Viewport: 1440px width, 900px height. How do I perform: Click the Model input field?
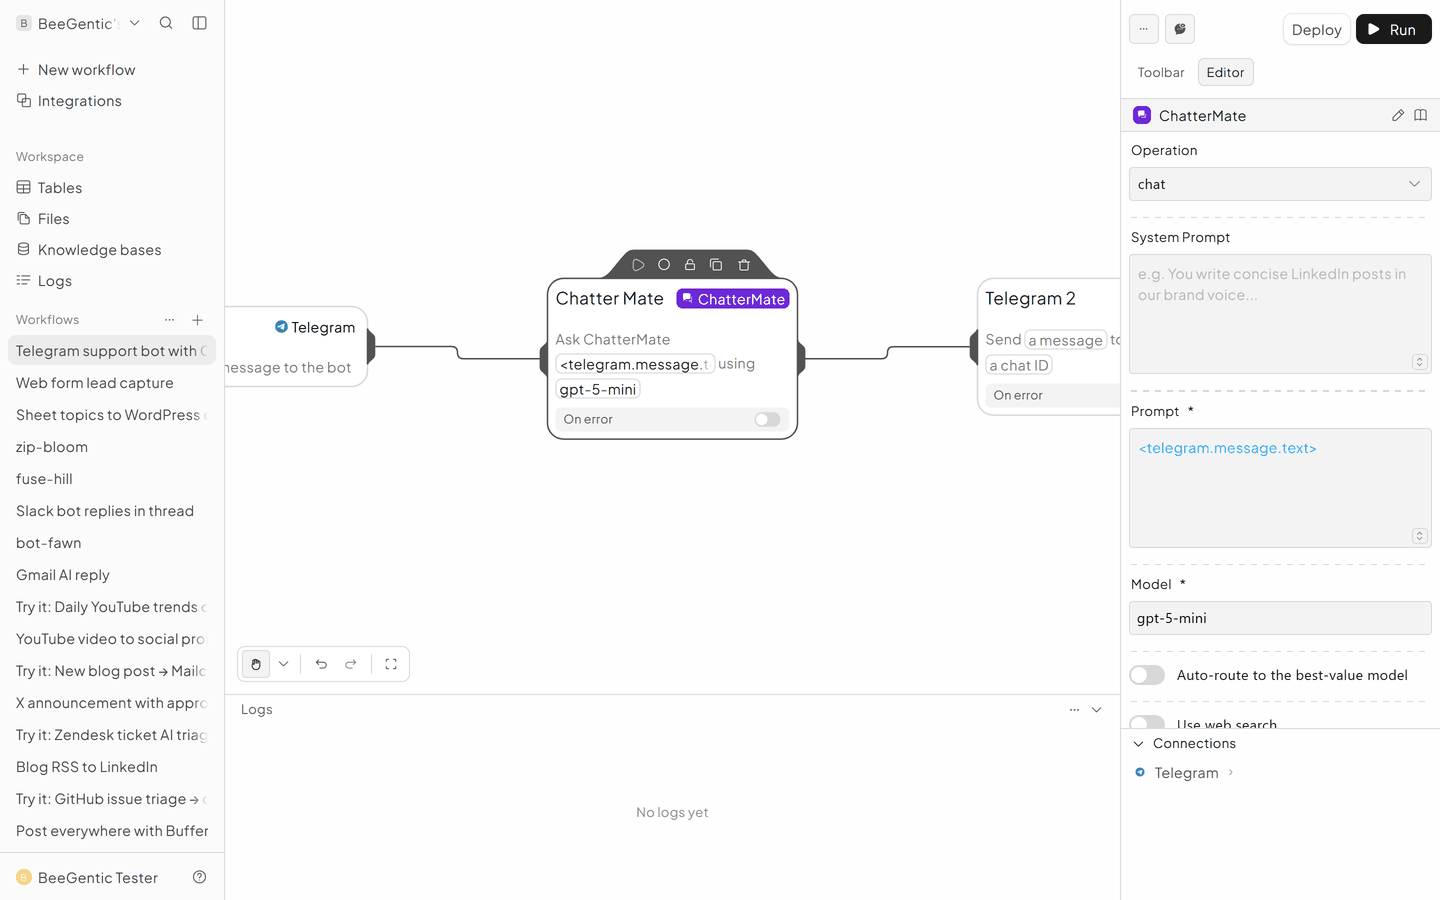(x=1280, y=618)
